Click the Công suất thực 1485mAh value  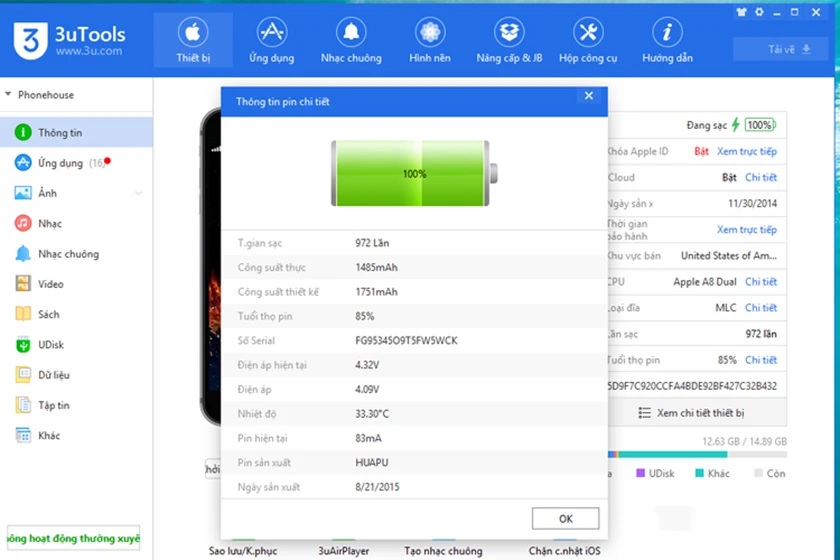click(x=377, y=267)
